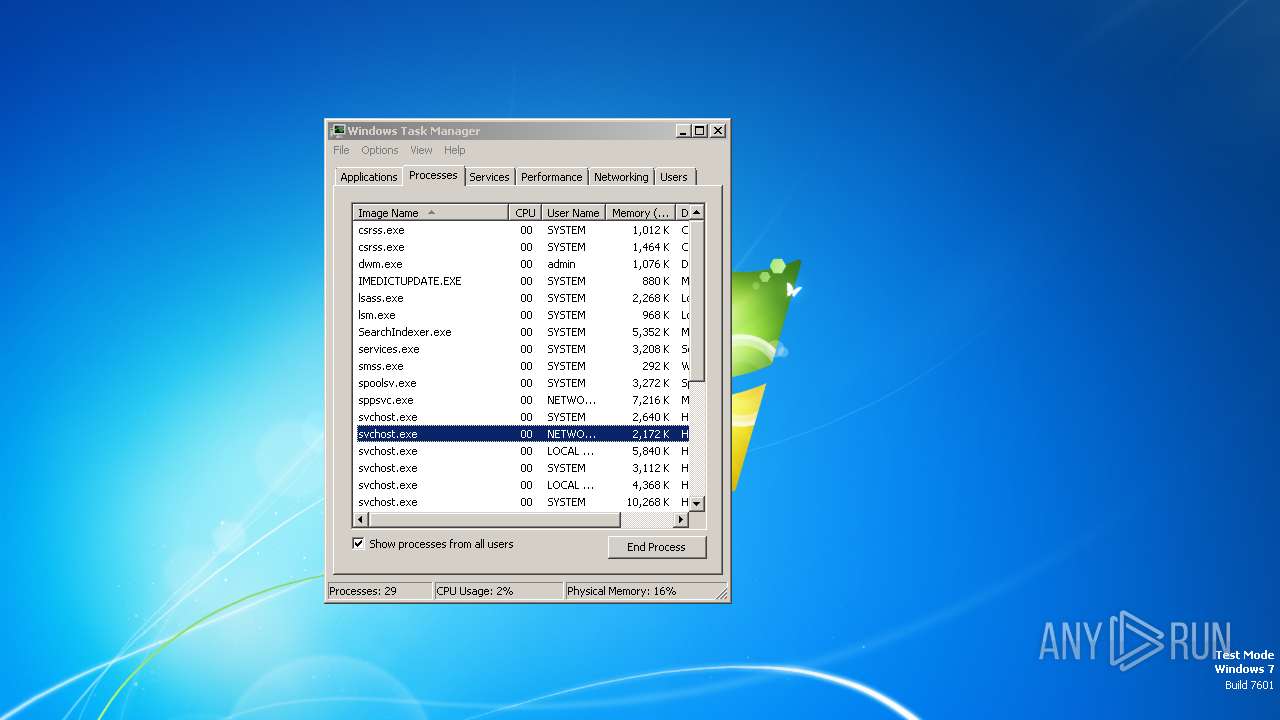Open the Users tab
The height and width of the screenshot is (720, 1280).
point(674,177)
